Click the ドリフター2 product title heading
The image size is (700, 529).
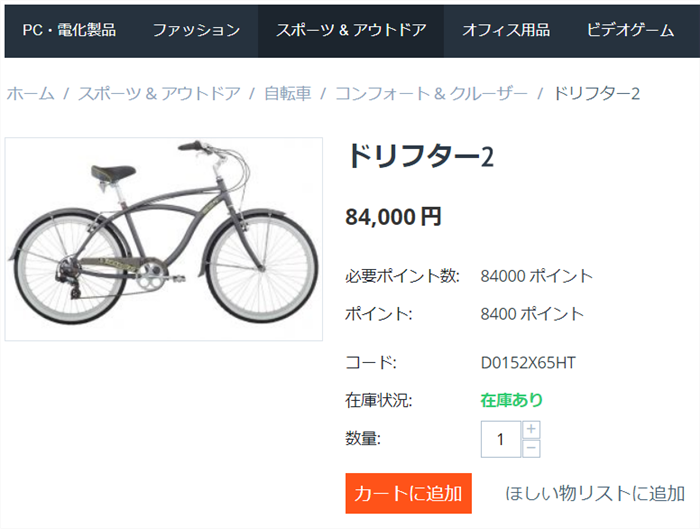coord(420,157)
